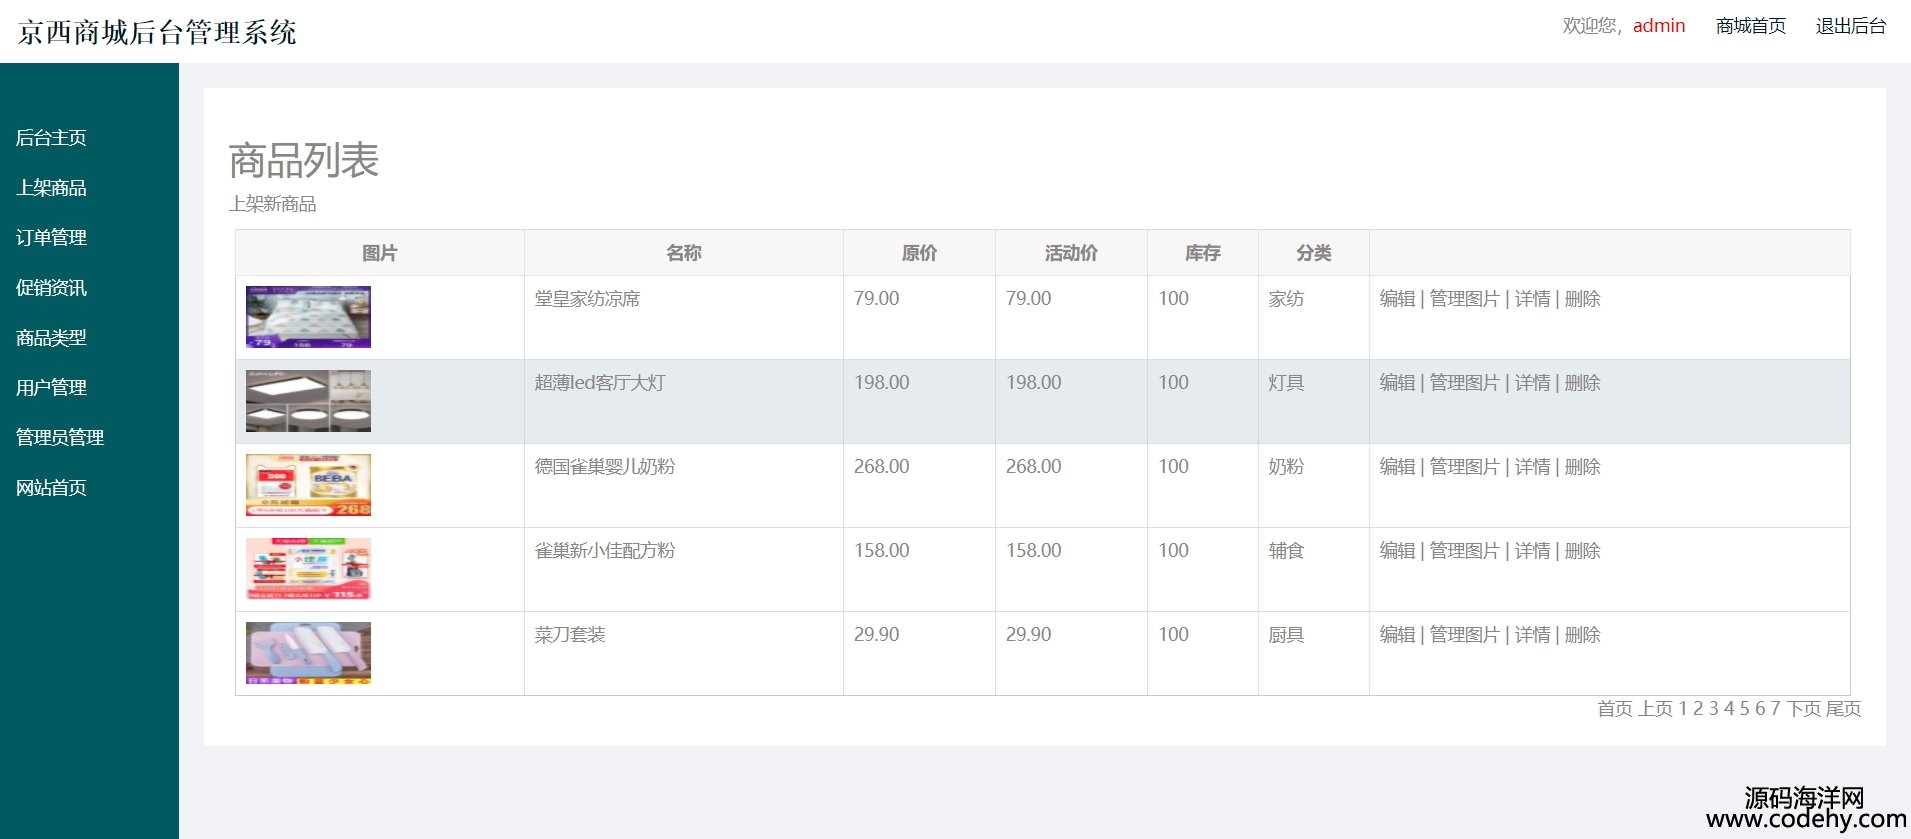
Task: Open 订单管理 in the sidebar
Action: click(x=51, y=238)
